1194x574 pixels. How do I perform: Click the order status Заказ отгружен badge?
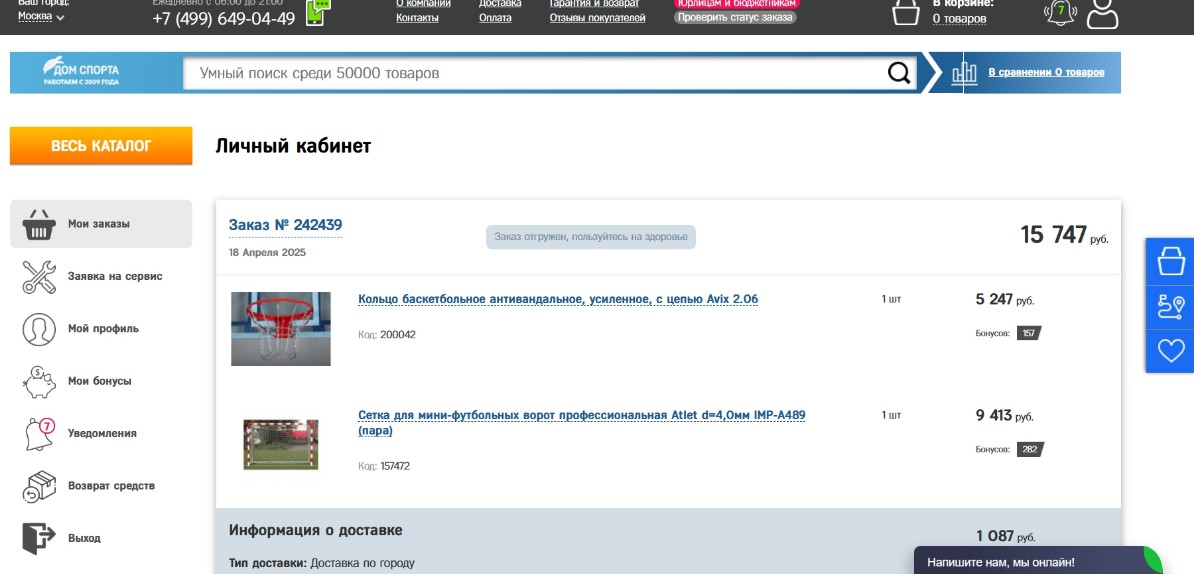[591, 237]
